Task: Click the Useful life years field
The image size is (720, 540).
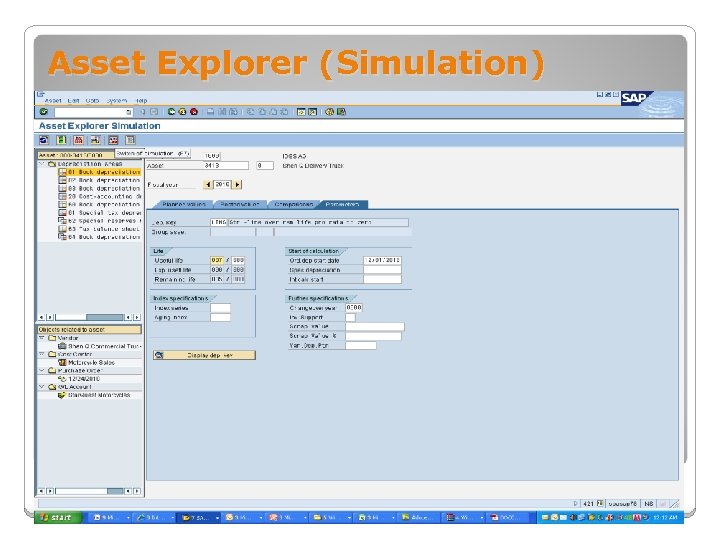Action: click(x=217, y=260)
